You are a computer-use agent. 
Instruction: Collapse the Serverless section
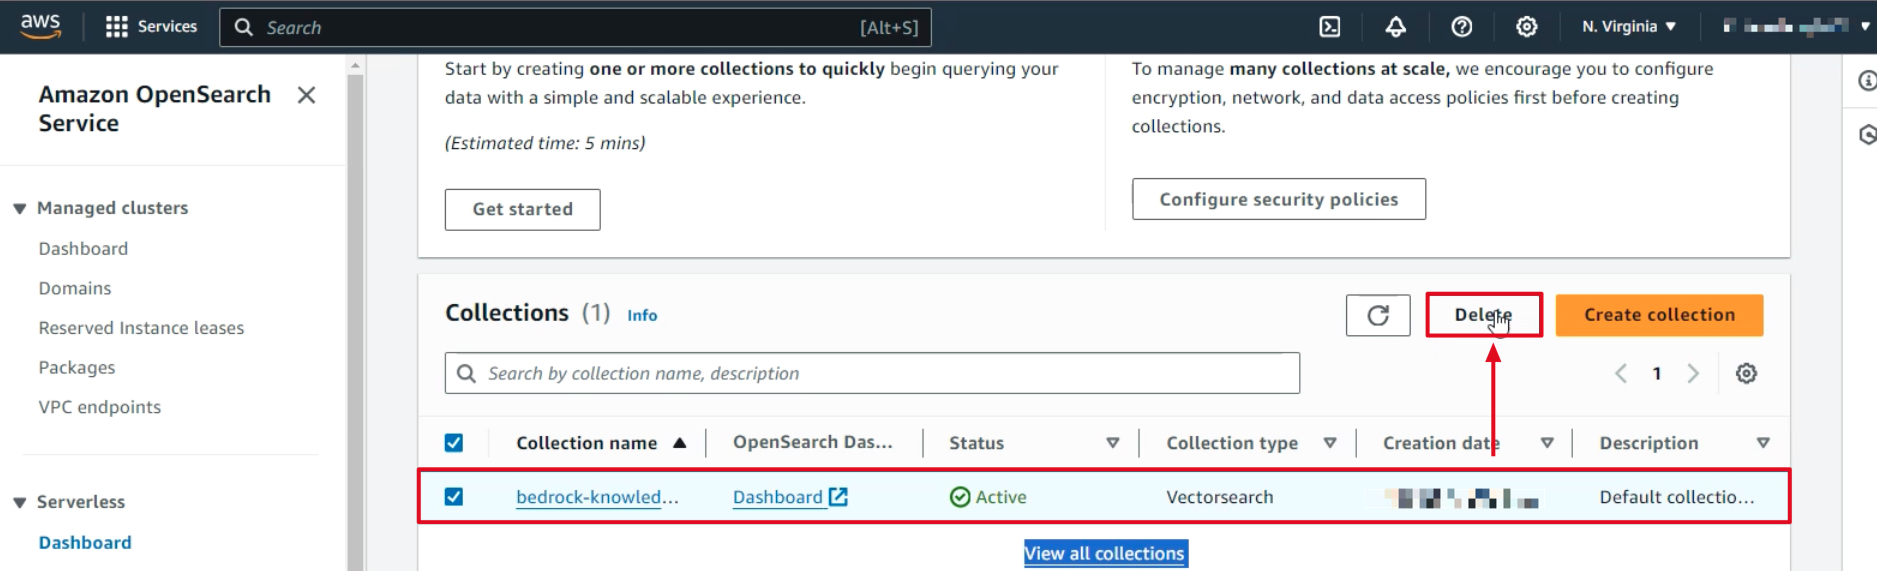pos(20,502)
